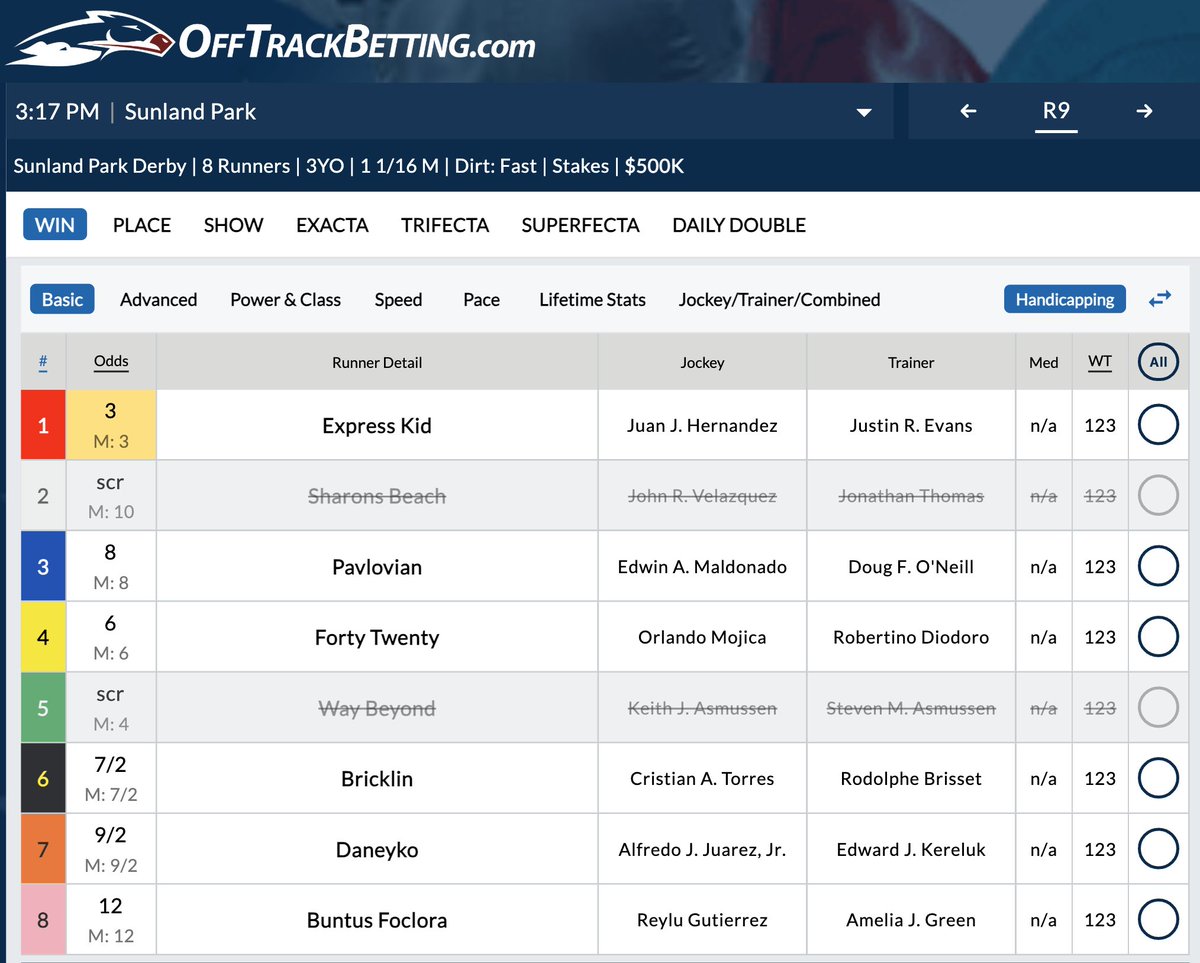This screenshot has height=963, width=1200.
Task: Click Express Kid's number 1 saddle cloth
Action: click(x=42, y=424)
